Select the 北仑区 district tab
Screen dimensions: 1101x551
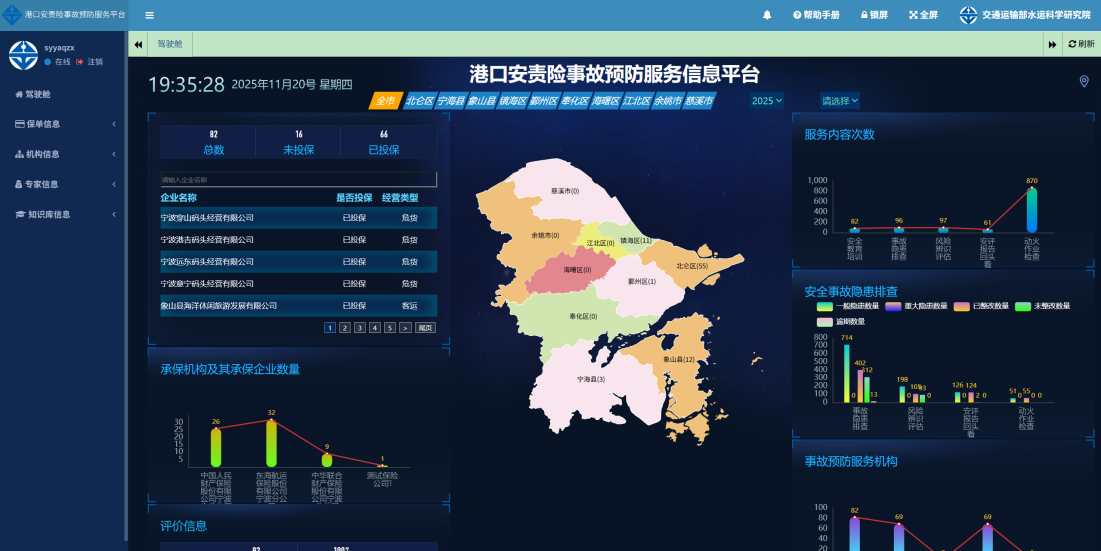pyautogui.click(x=419, y=101)
